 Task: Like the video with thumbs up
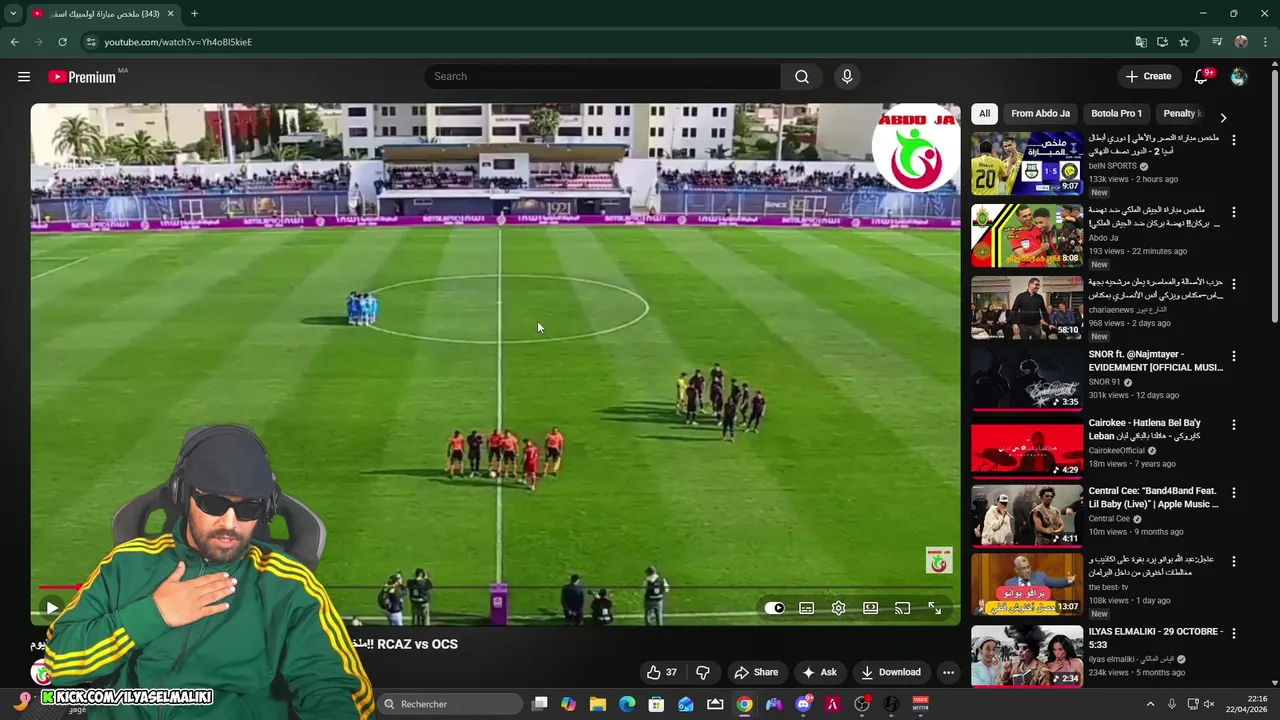point(661,672)
